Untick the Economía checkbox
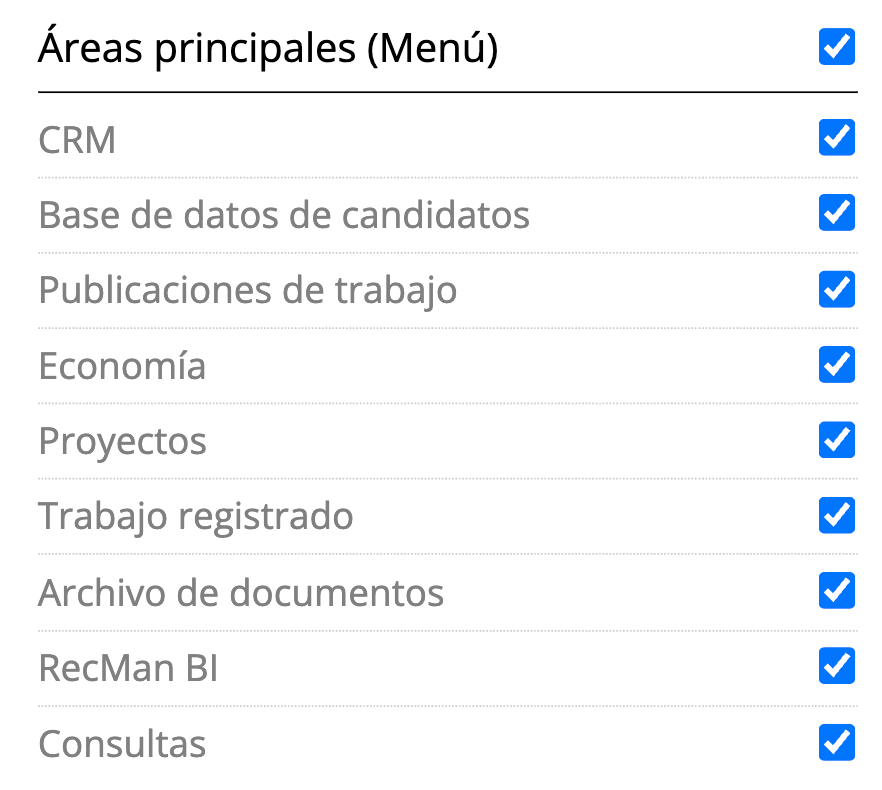The width and height of the screenshot is (882, 790). pyautogui.click(x=836, y=364)
